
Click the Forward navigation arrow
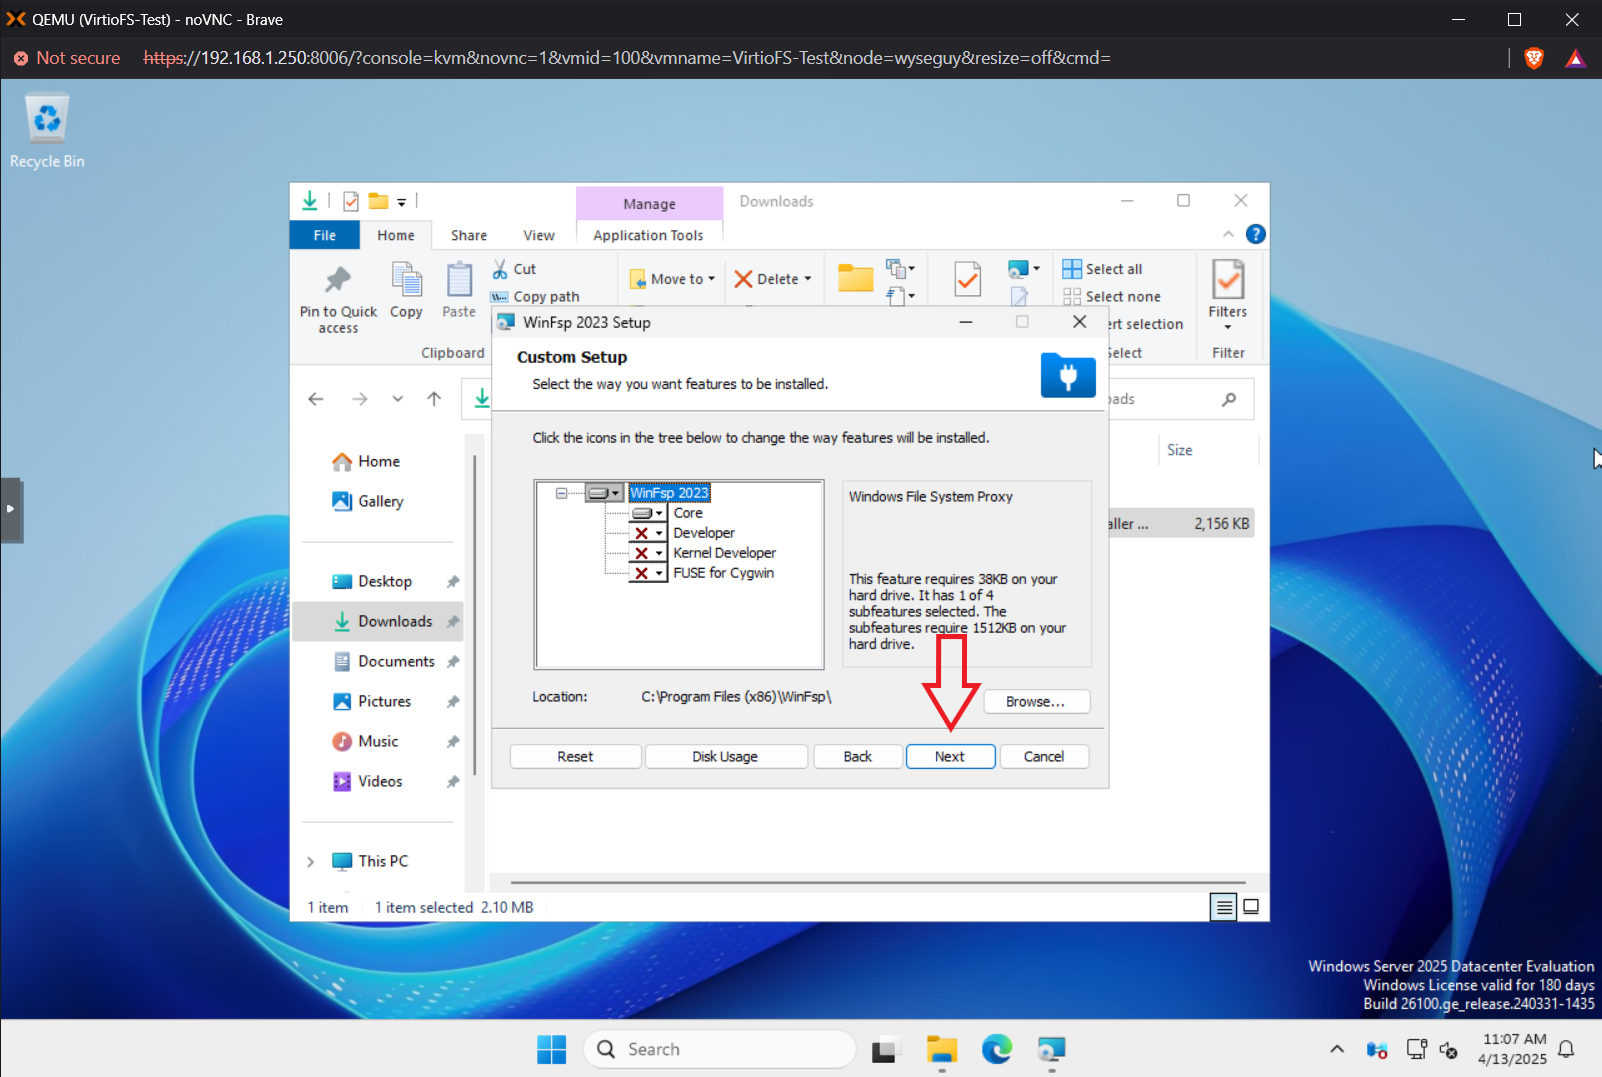click(360, 399)
